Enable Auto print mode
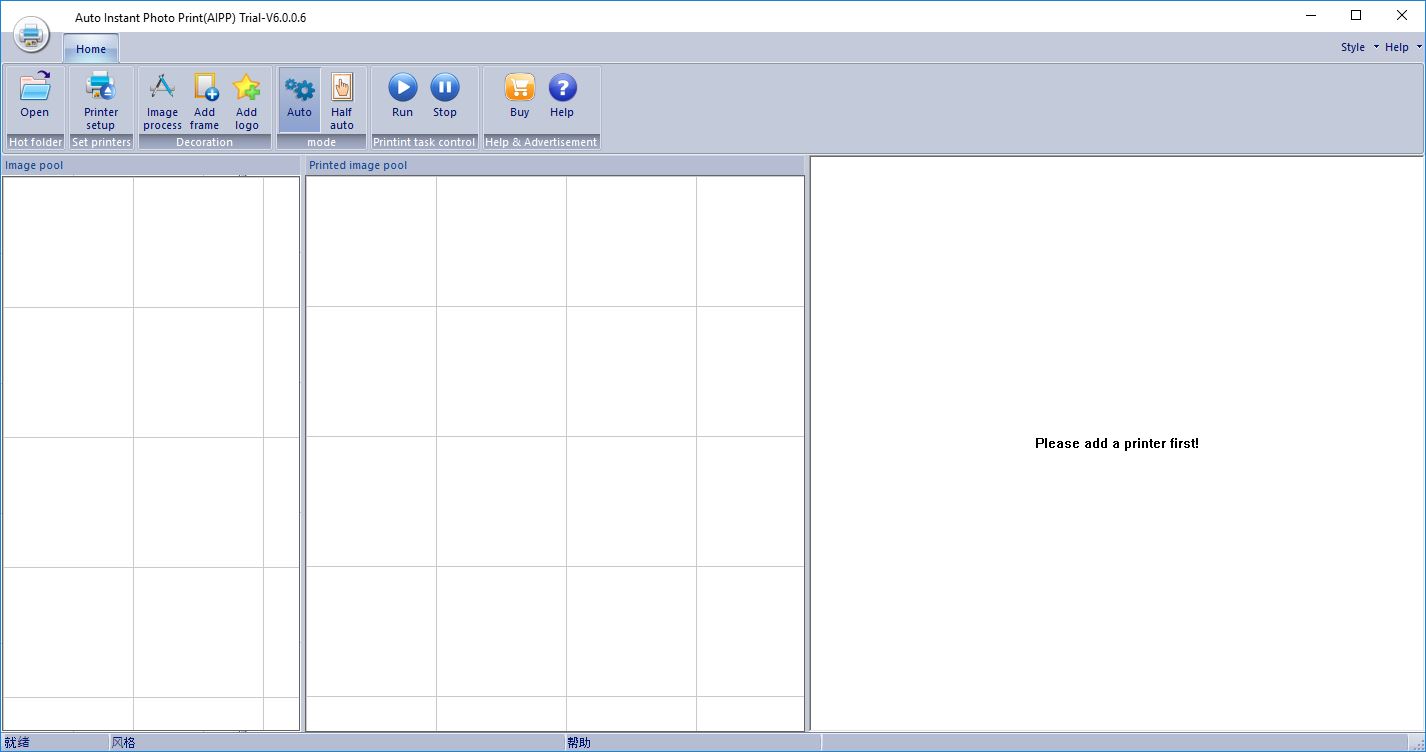 [x=299, y=98]
